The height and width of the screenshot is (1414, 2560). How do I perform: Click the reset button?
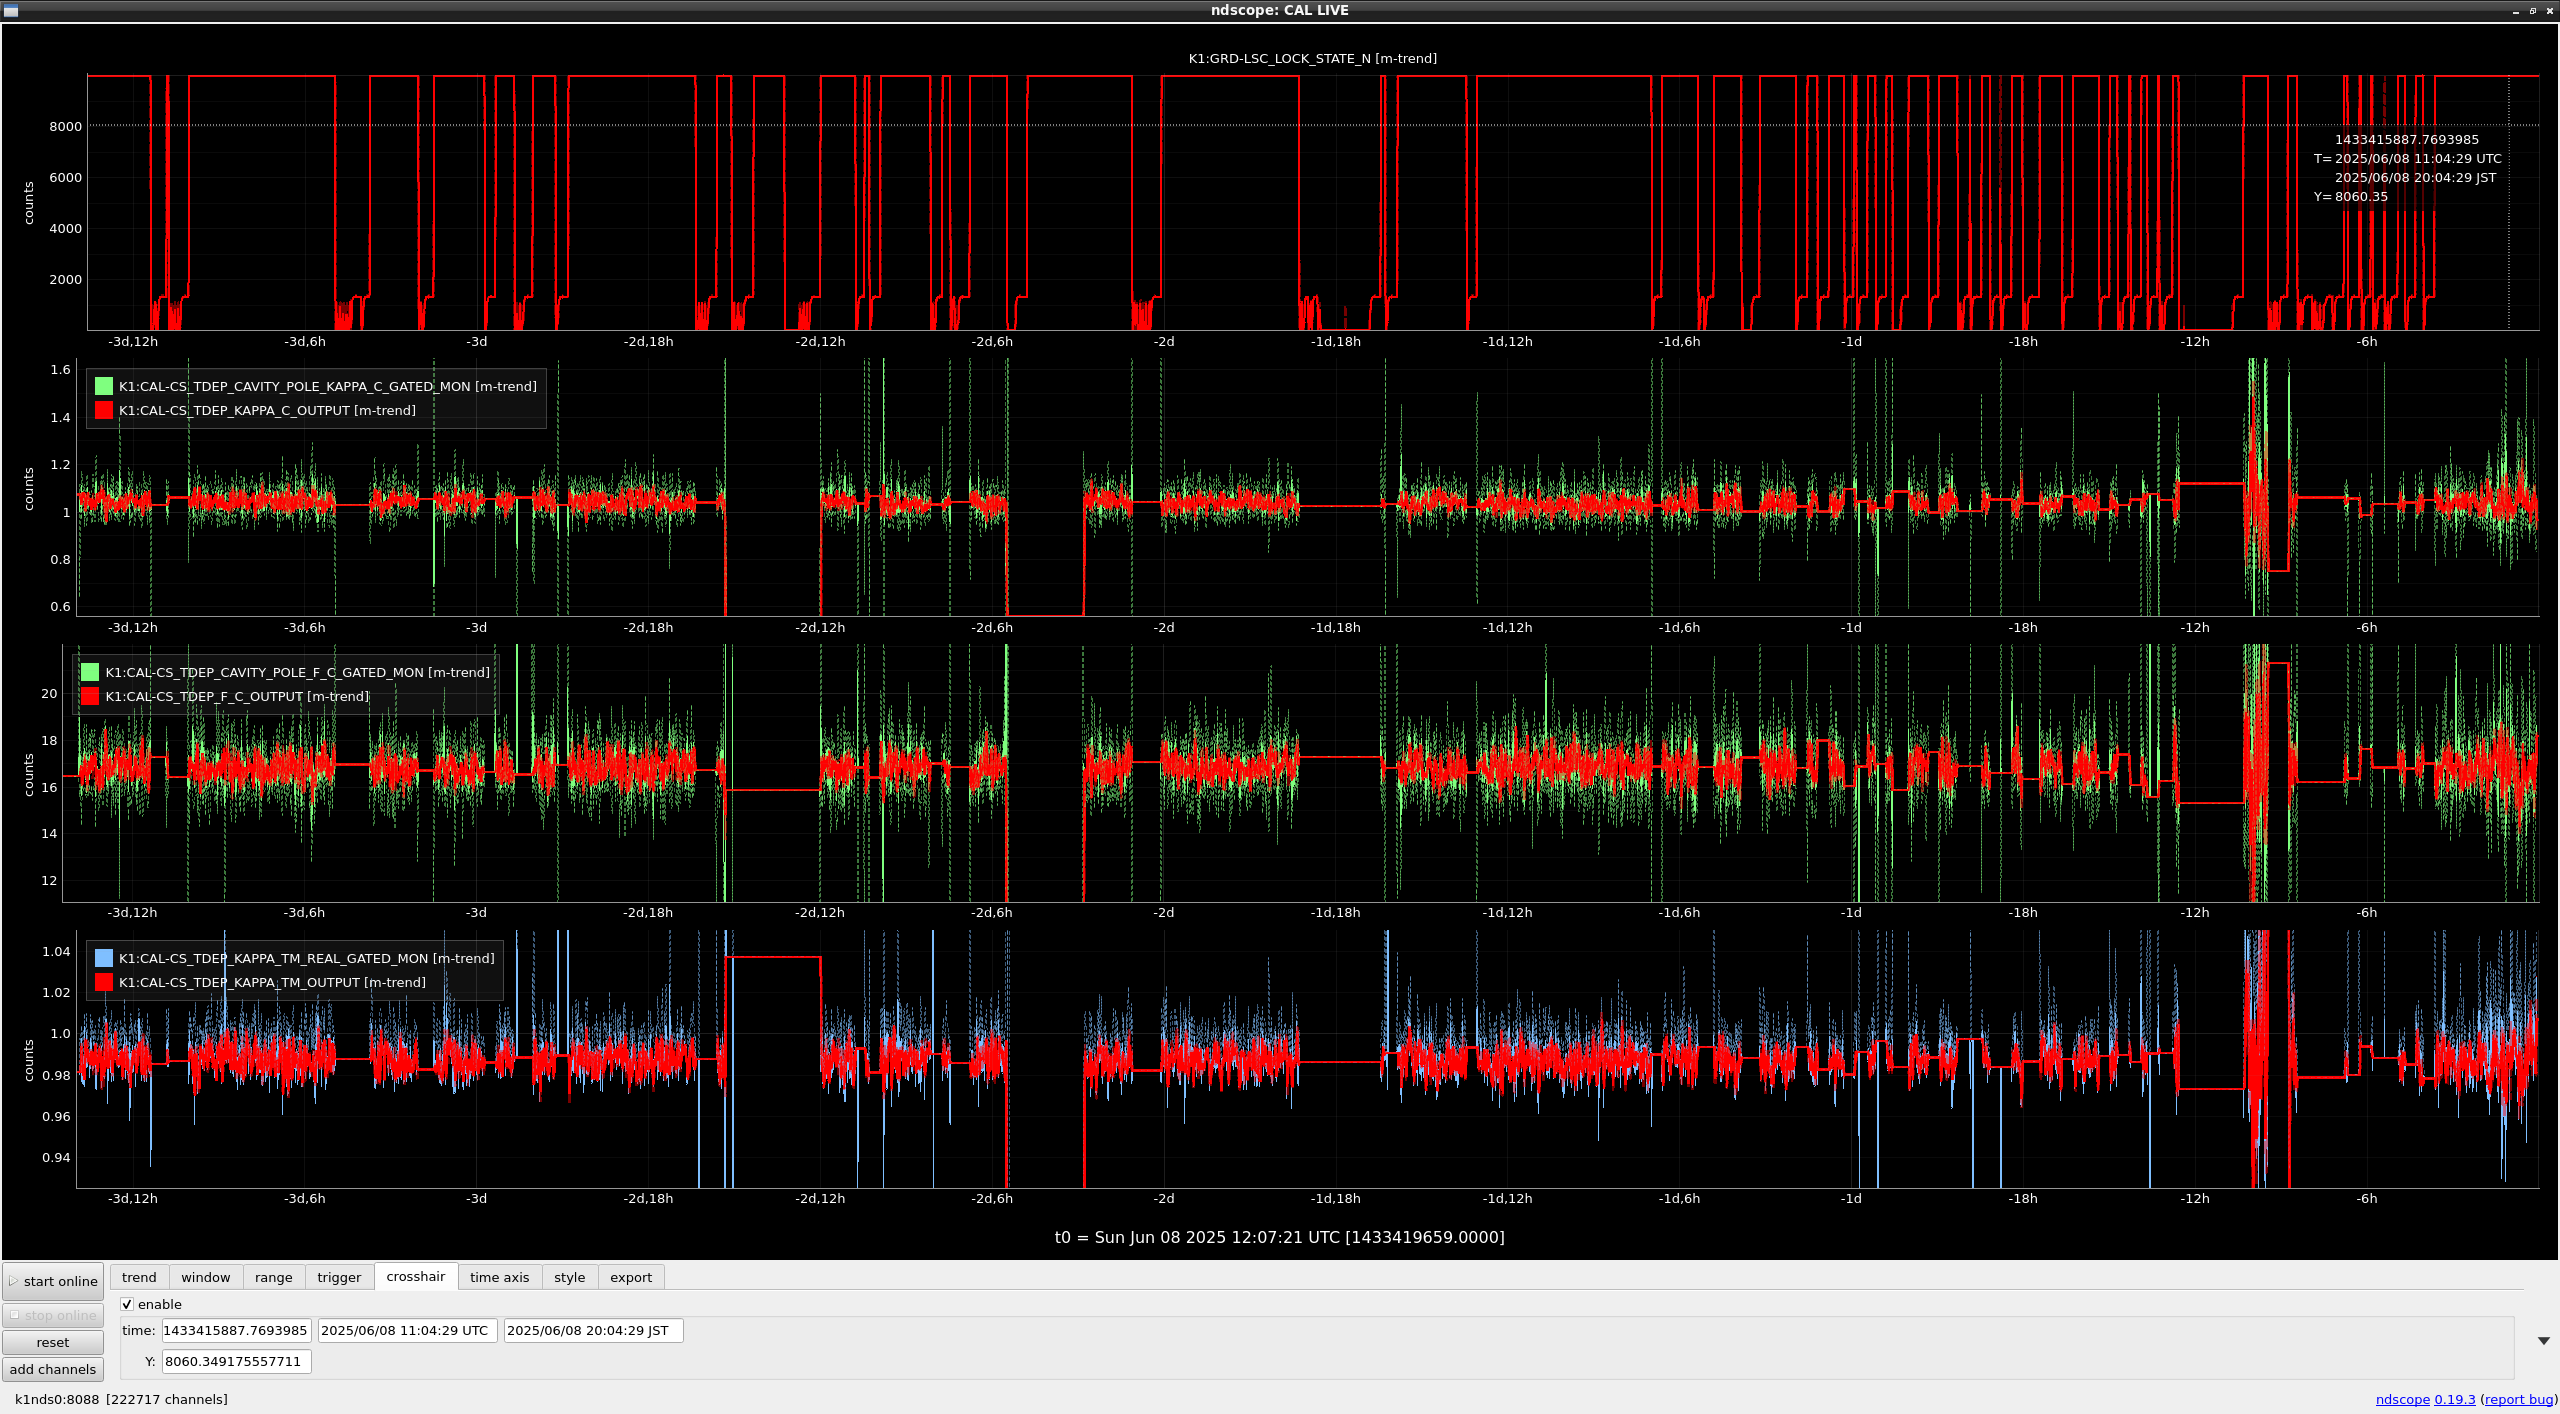(53, 1342)
